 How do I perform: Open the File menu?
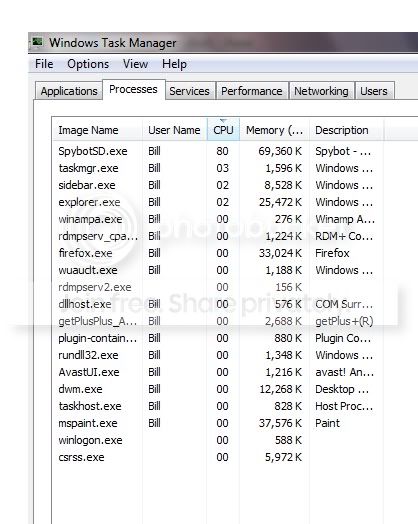coord(44,64)
